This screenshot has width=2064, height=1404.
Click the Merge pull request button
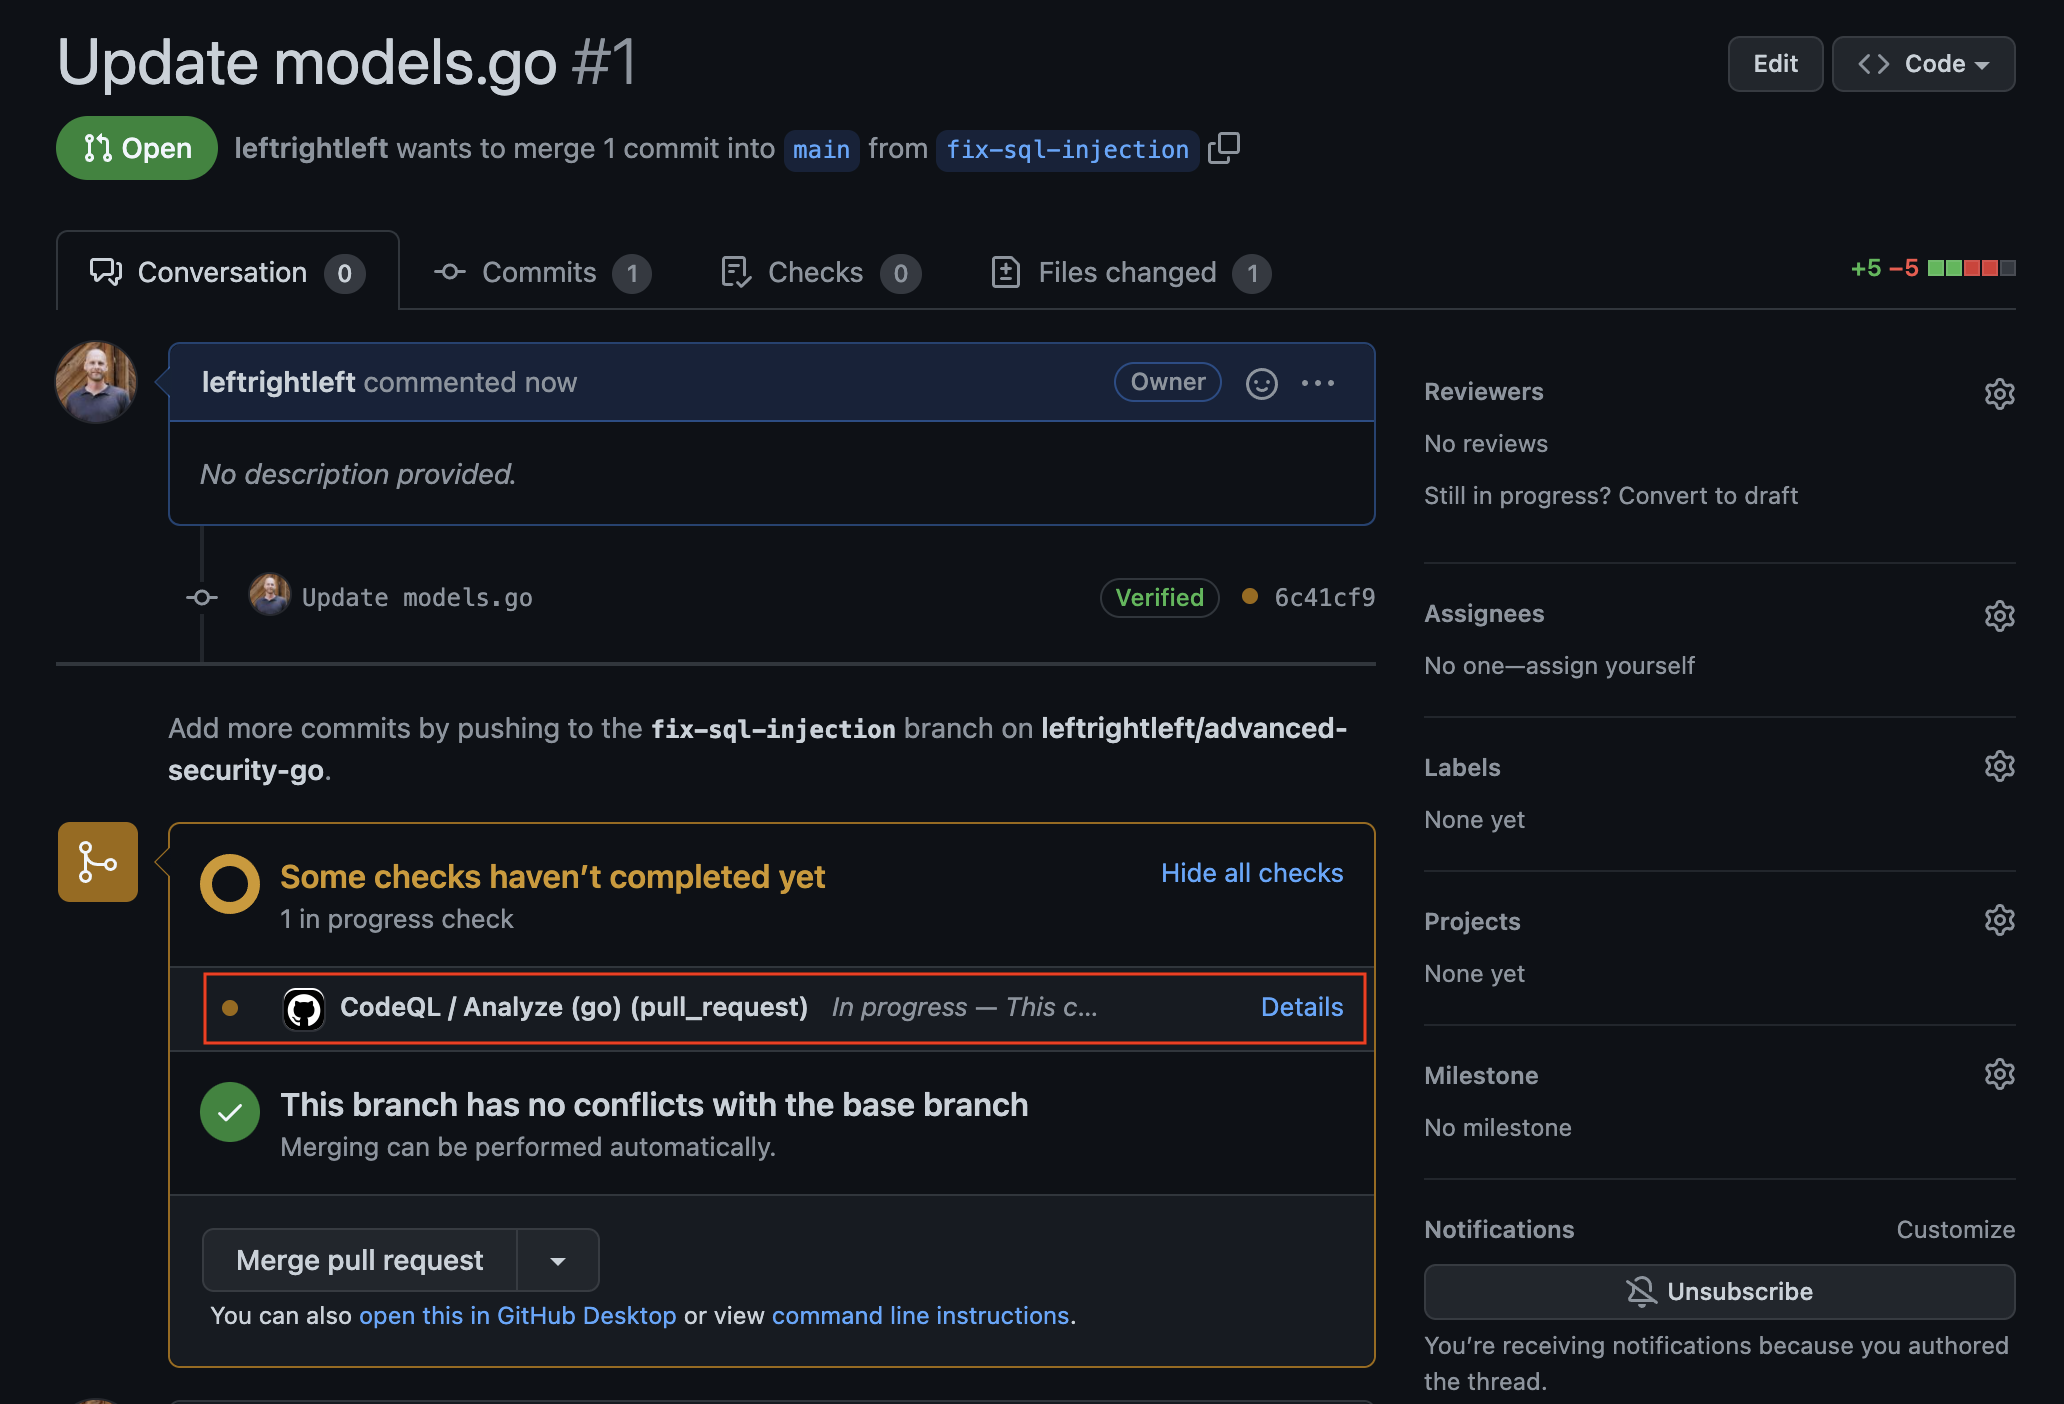click(x=360, y=1261)
